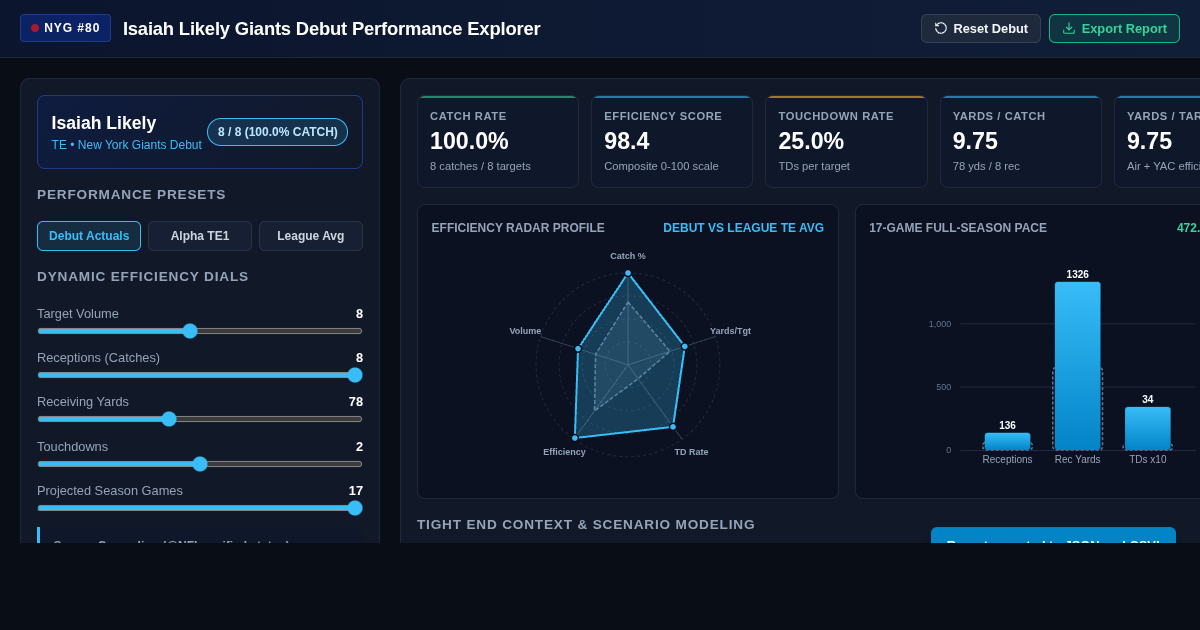Click the Efficiency point on the radar chart
The width and height of the screenshot is (1200, 630).
point(575,438)
